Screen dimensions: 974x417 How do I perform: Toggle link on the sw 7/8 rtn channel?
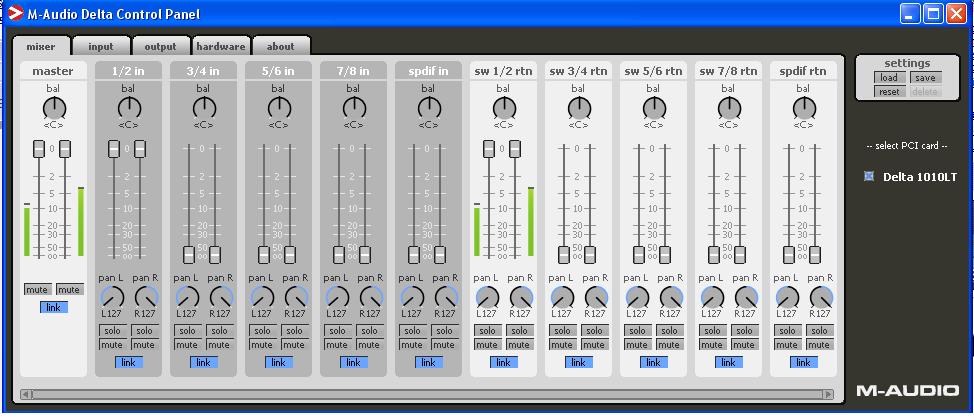[729, 362]
